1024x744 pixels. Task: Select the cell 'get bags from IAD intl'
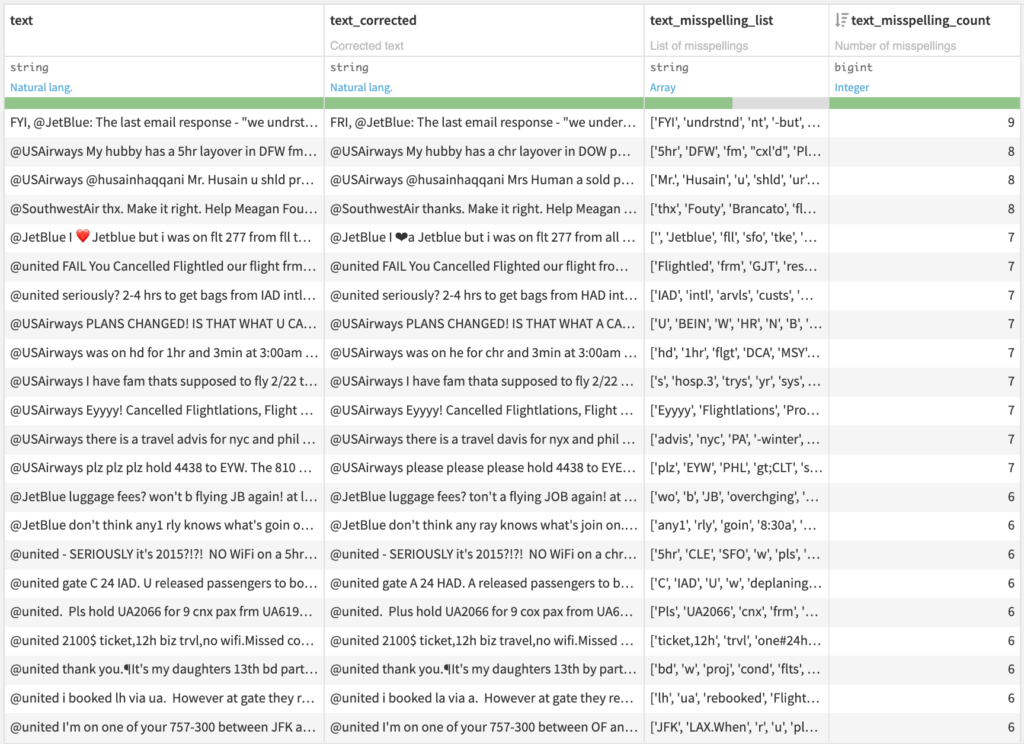tap(164, 295)
